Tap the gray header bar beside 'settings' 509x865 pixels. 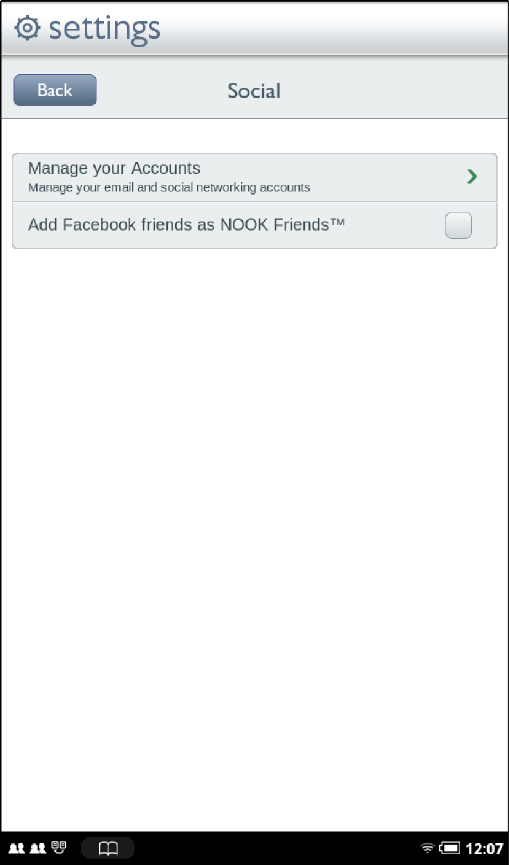331,28
